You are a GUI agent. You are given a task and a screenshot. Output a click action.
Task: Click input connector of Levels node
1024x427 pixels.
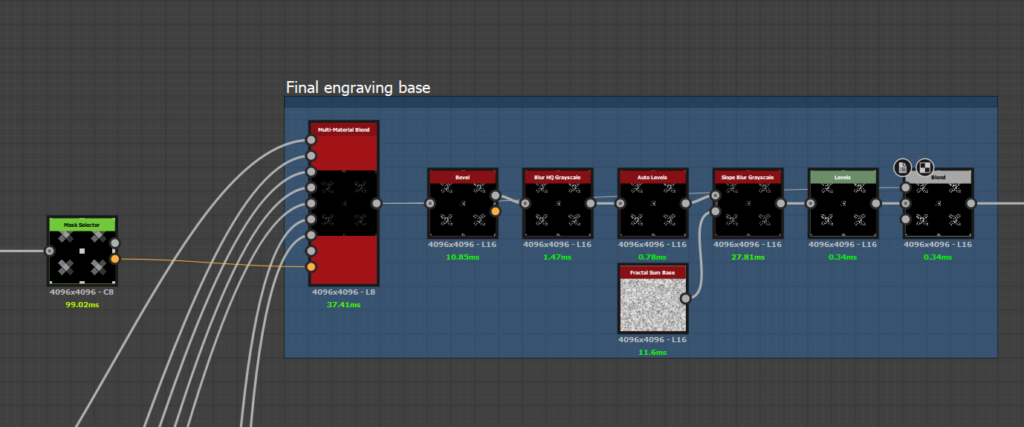point(810,204)
